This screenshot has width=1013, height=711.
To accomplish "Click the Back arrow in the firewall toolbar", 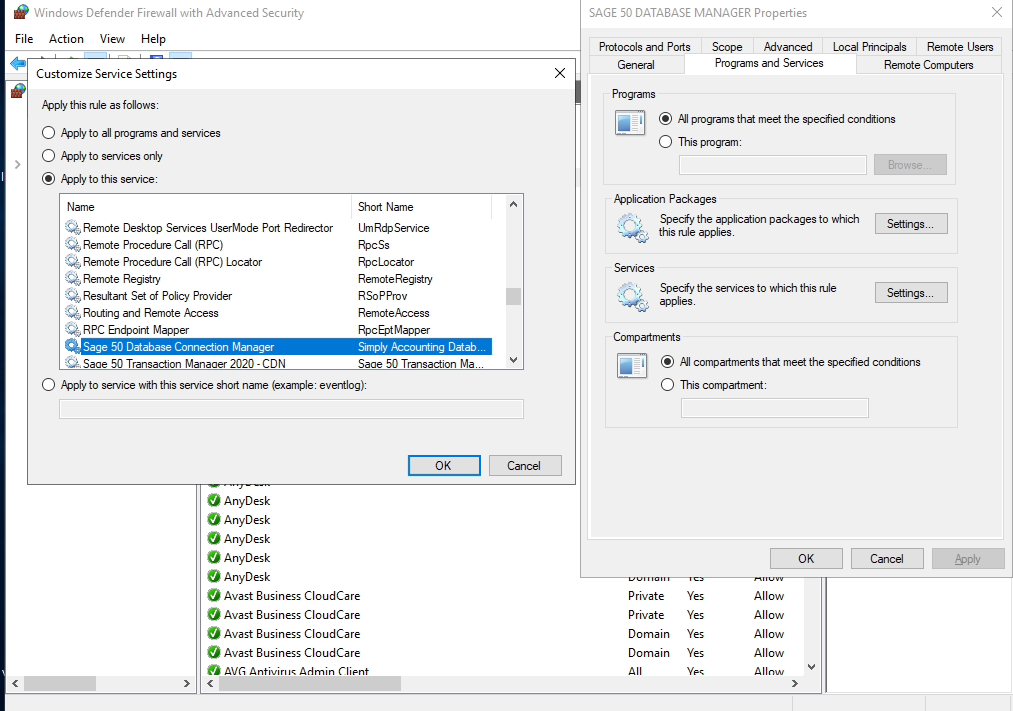I will pos(18,63).
